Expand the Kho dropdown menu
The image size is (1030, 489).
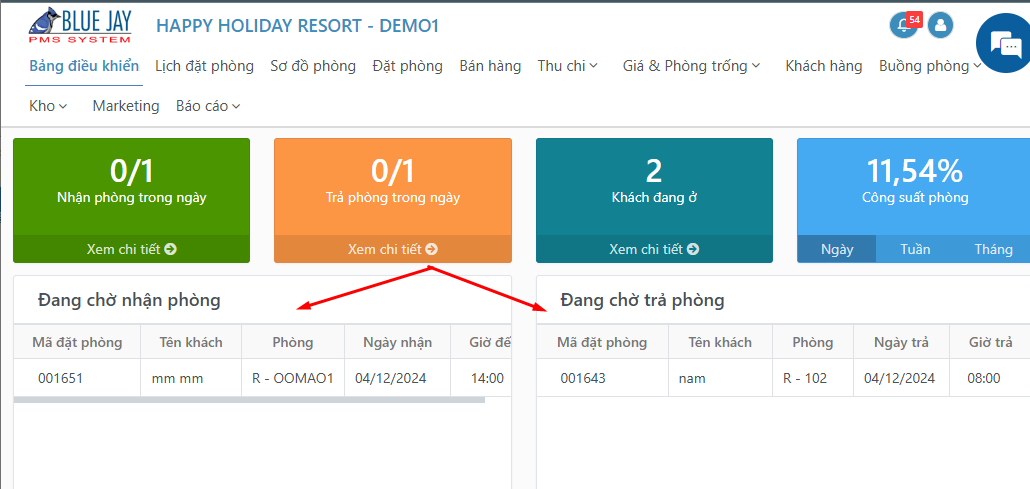click(x=48, y=106)
